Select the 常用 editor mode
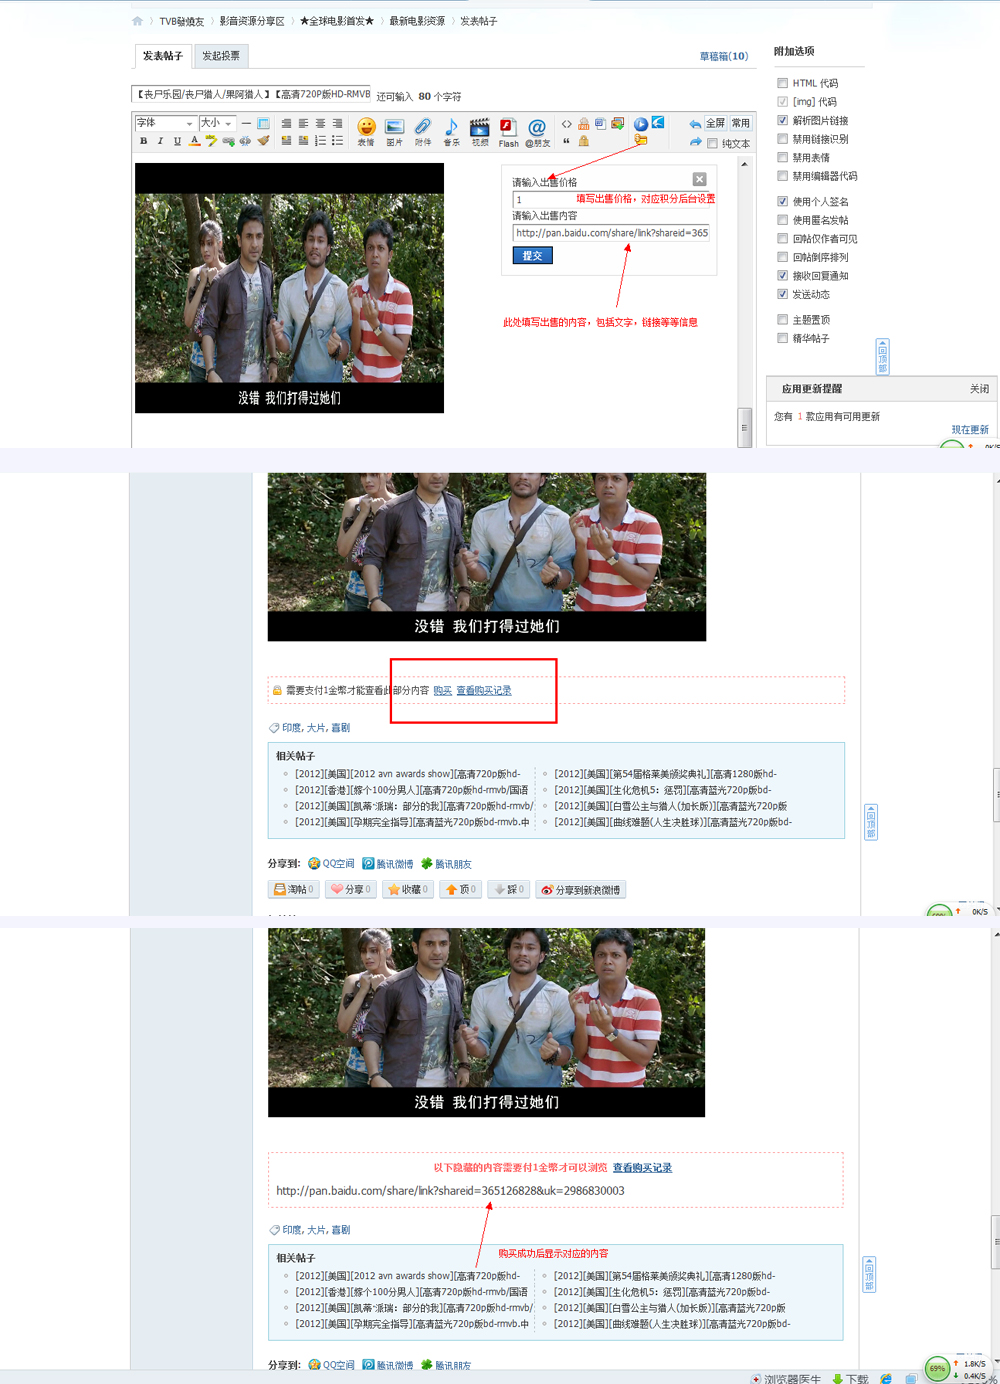This screenshot has height=1384, width=1000. coord(740,123)
